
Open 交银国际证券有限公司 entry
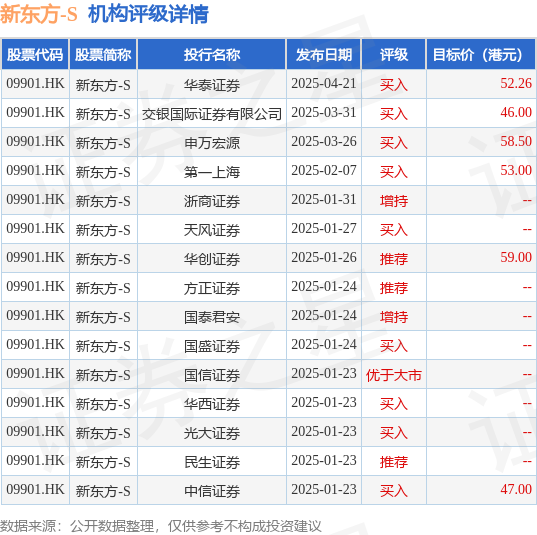(212, 114)
